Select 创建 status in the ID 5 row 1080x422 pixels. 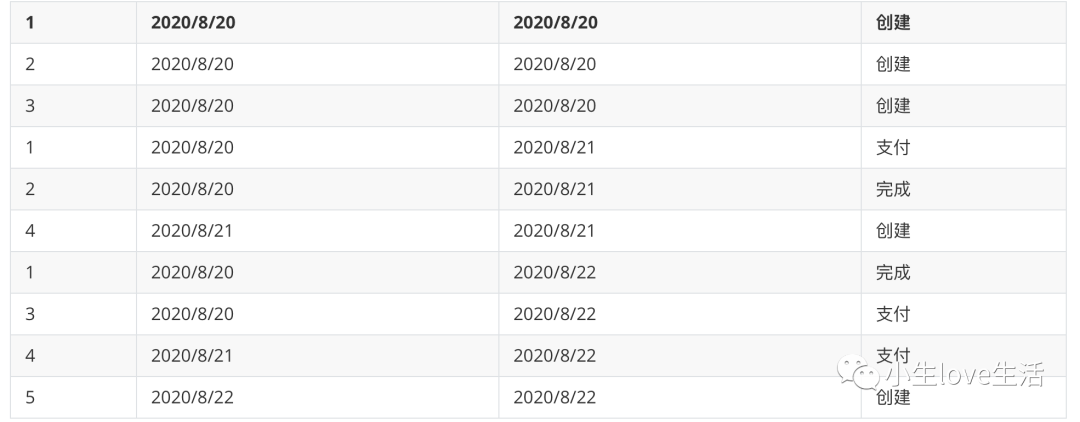point(893,397)
